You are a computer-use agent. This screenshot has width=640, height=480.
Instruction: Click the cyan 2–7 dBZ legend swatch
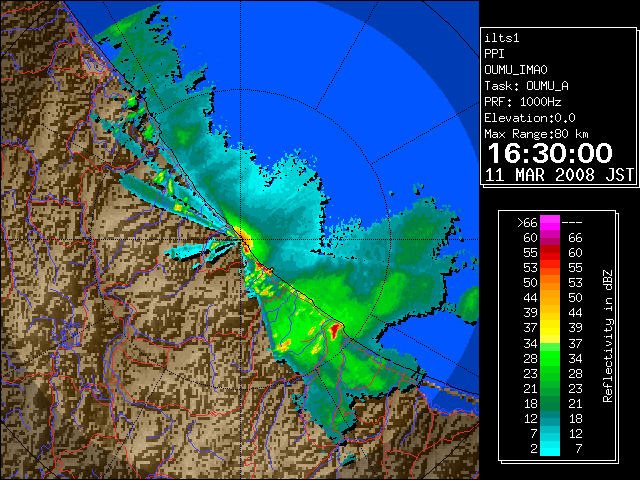pyautogui.click(x=550, y=448)
